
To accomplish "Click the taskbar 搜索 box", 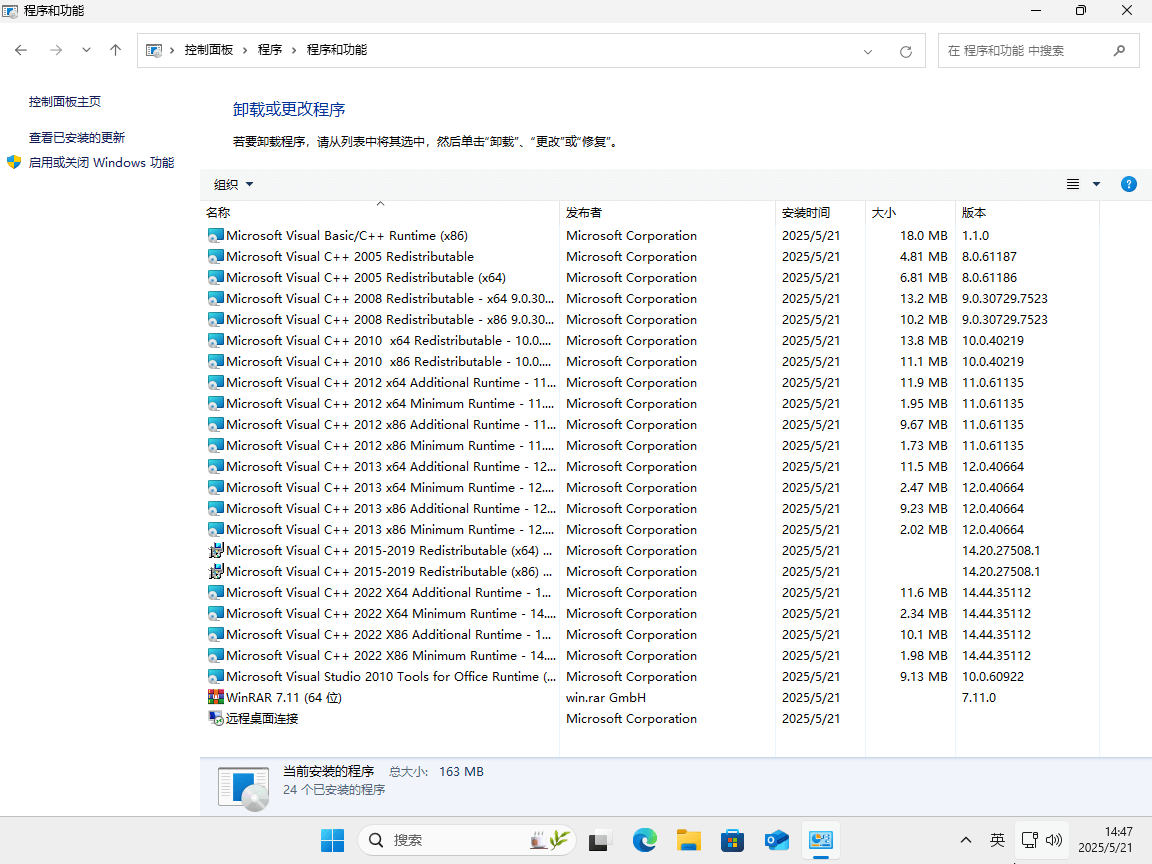I will tap(467, 840).
